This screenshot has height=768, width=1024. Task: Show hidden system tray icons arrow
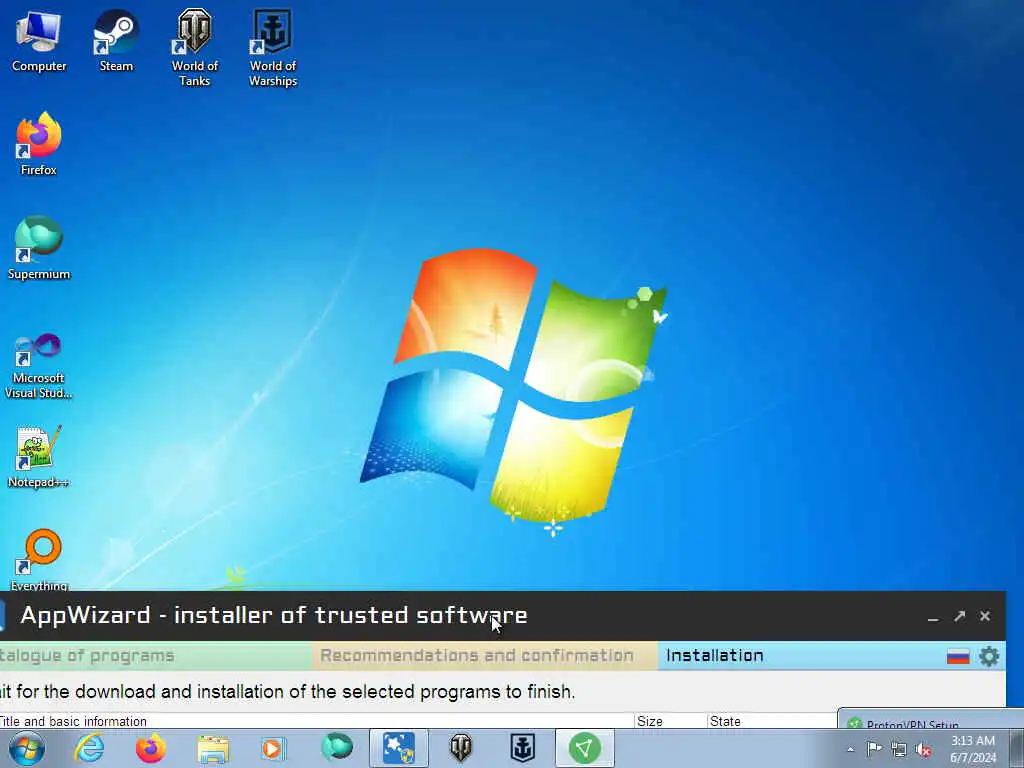point(850,749)
